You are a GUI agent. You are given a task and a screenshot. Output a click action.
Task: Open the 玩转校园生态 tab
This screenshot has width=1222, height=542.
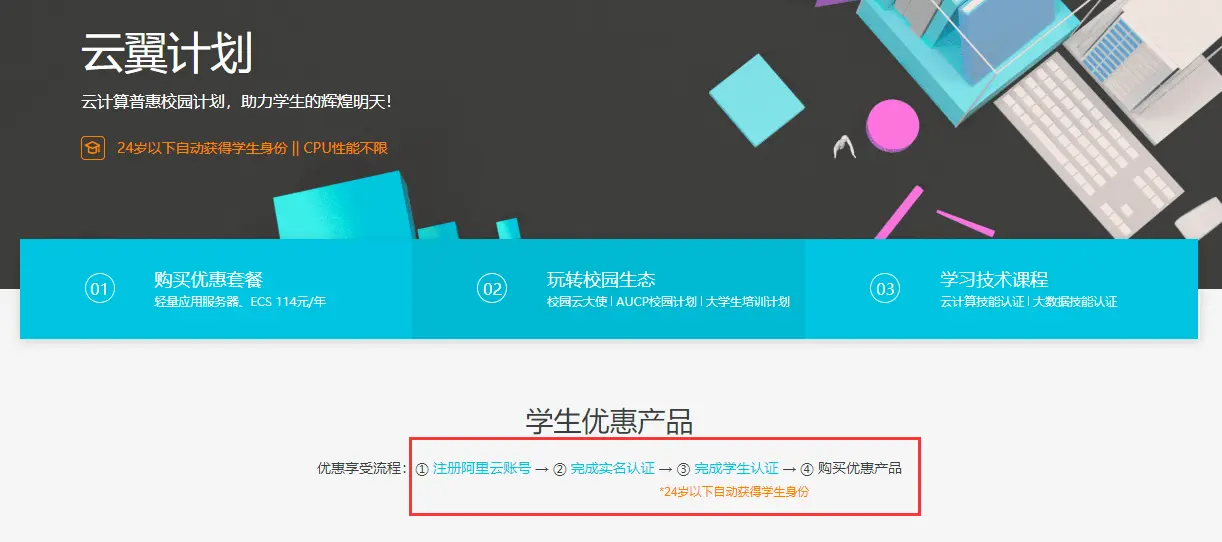click(608, 289)
